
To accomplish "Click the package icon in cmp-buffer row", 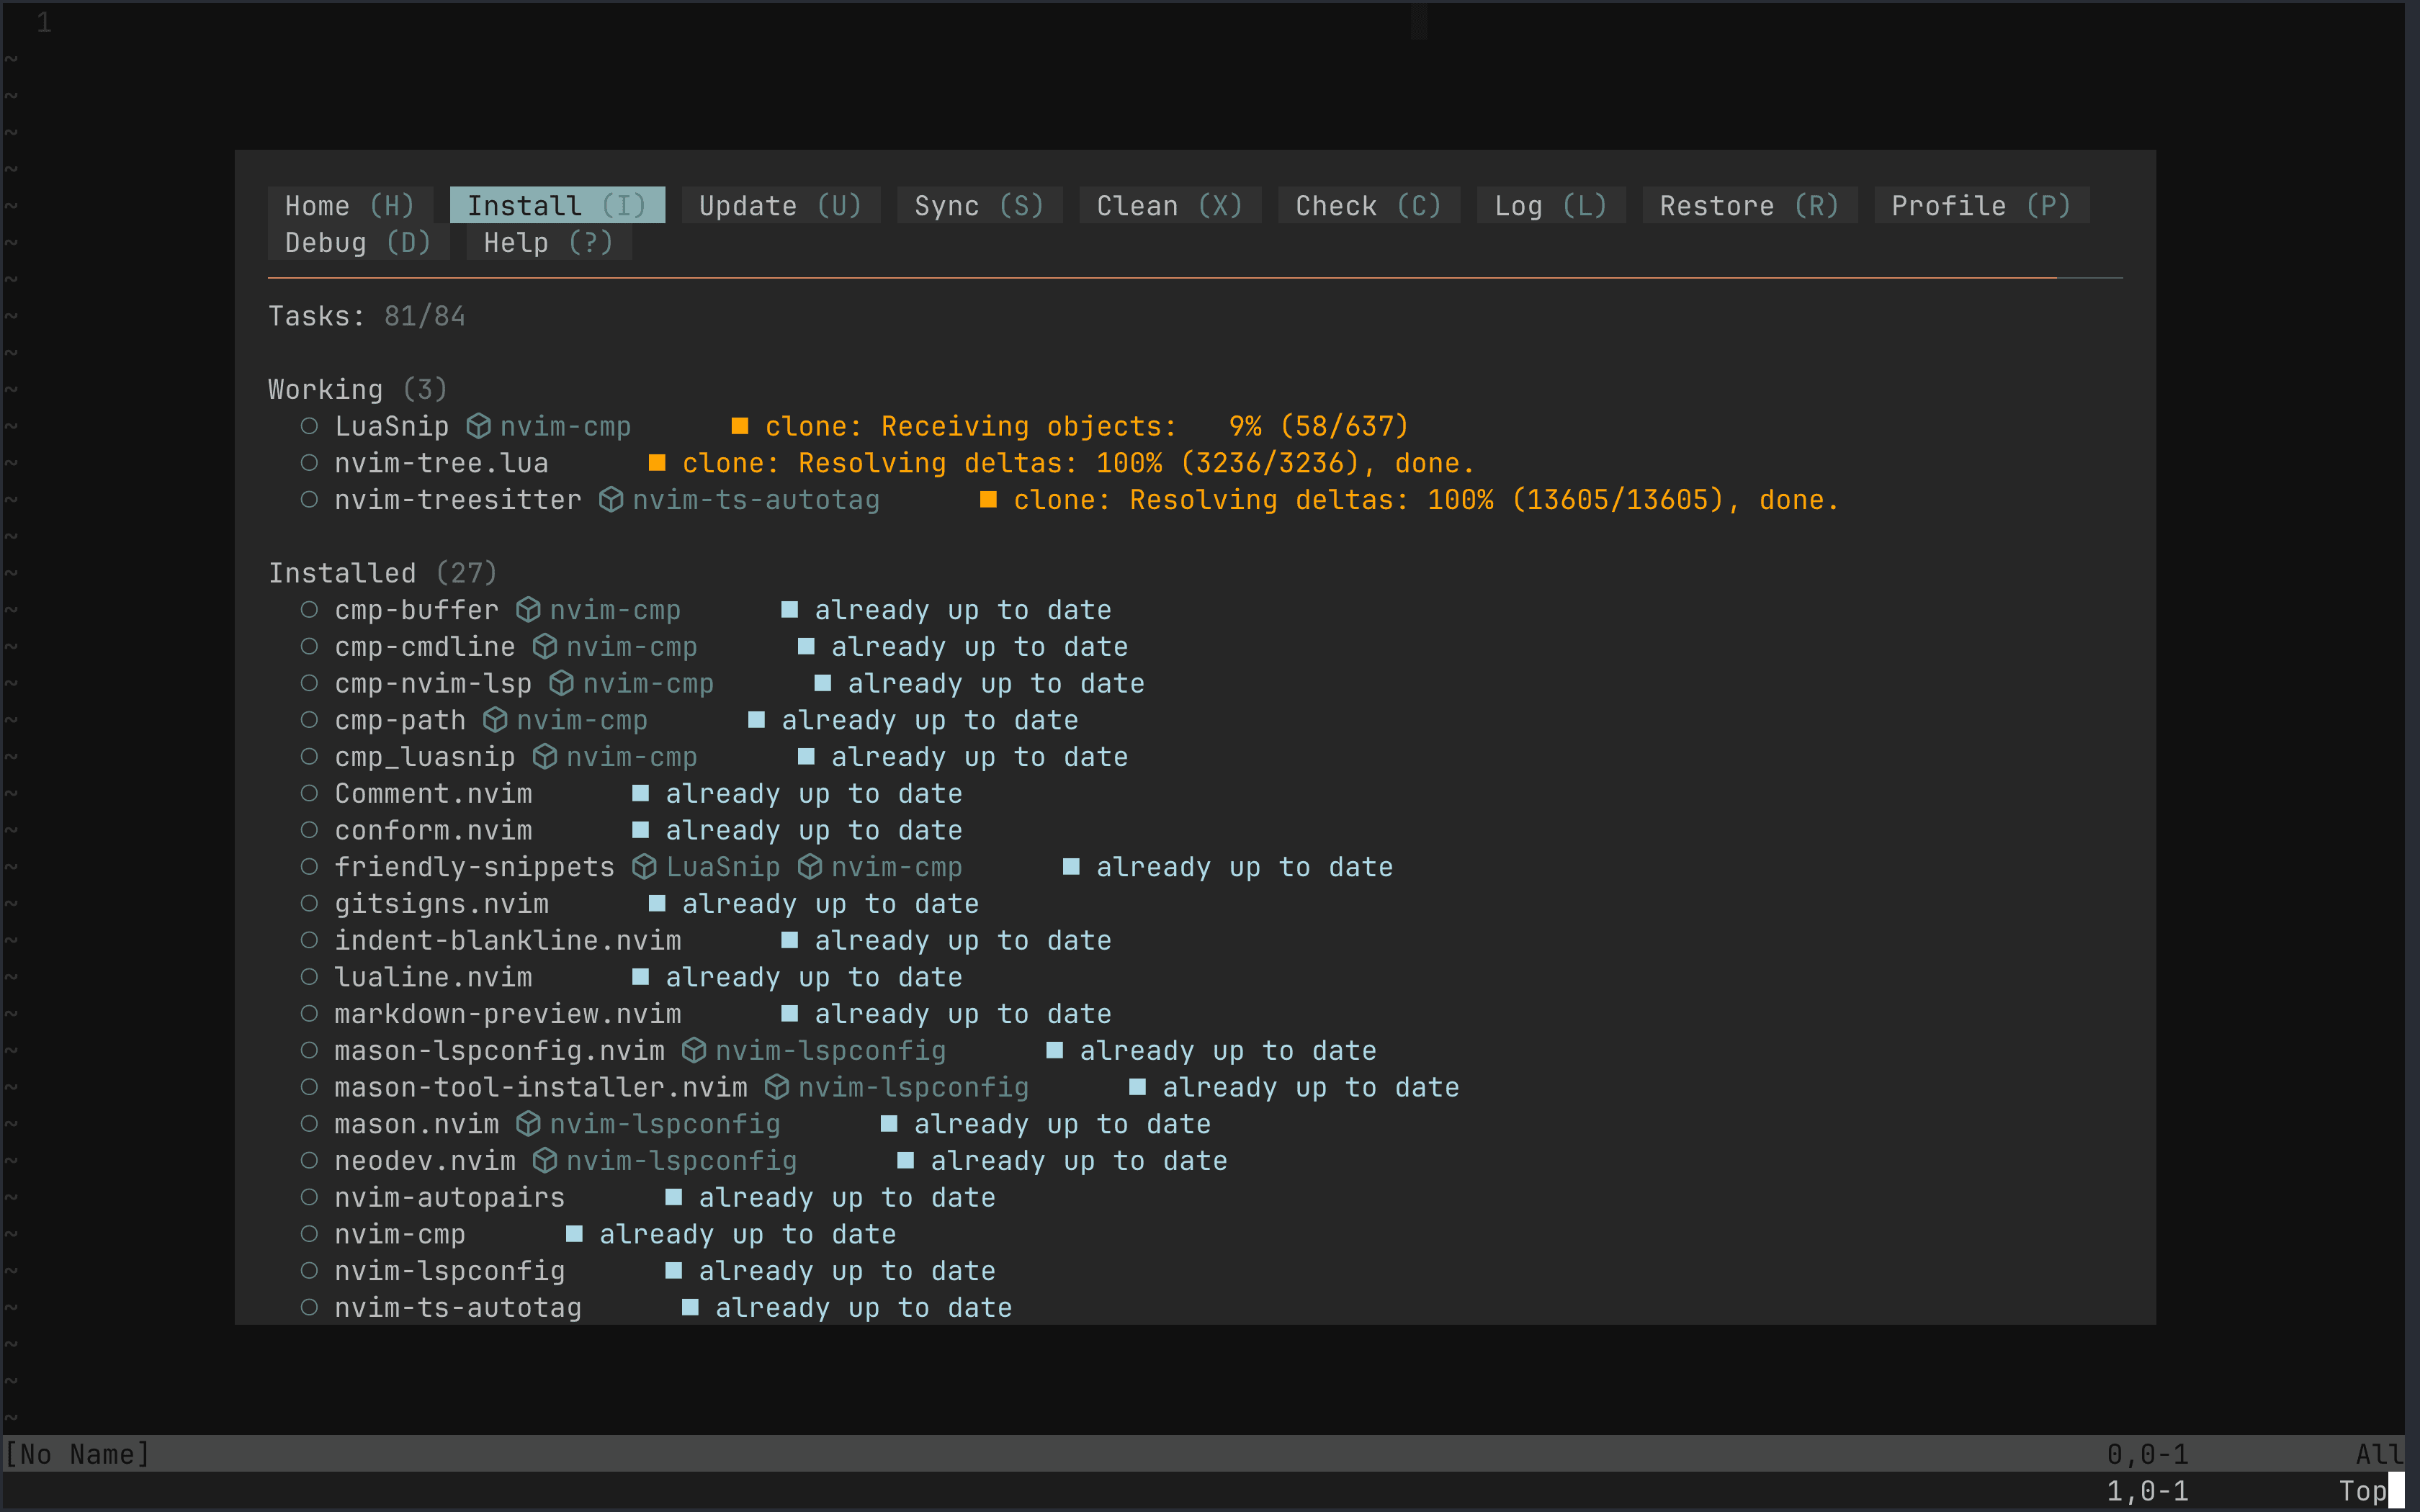I will click(x=528, y=610).
